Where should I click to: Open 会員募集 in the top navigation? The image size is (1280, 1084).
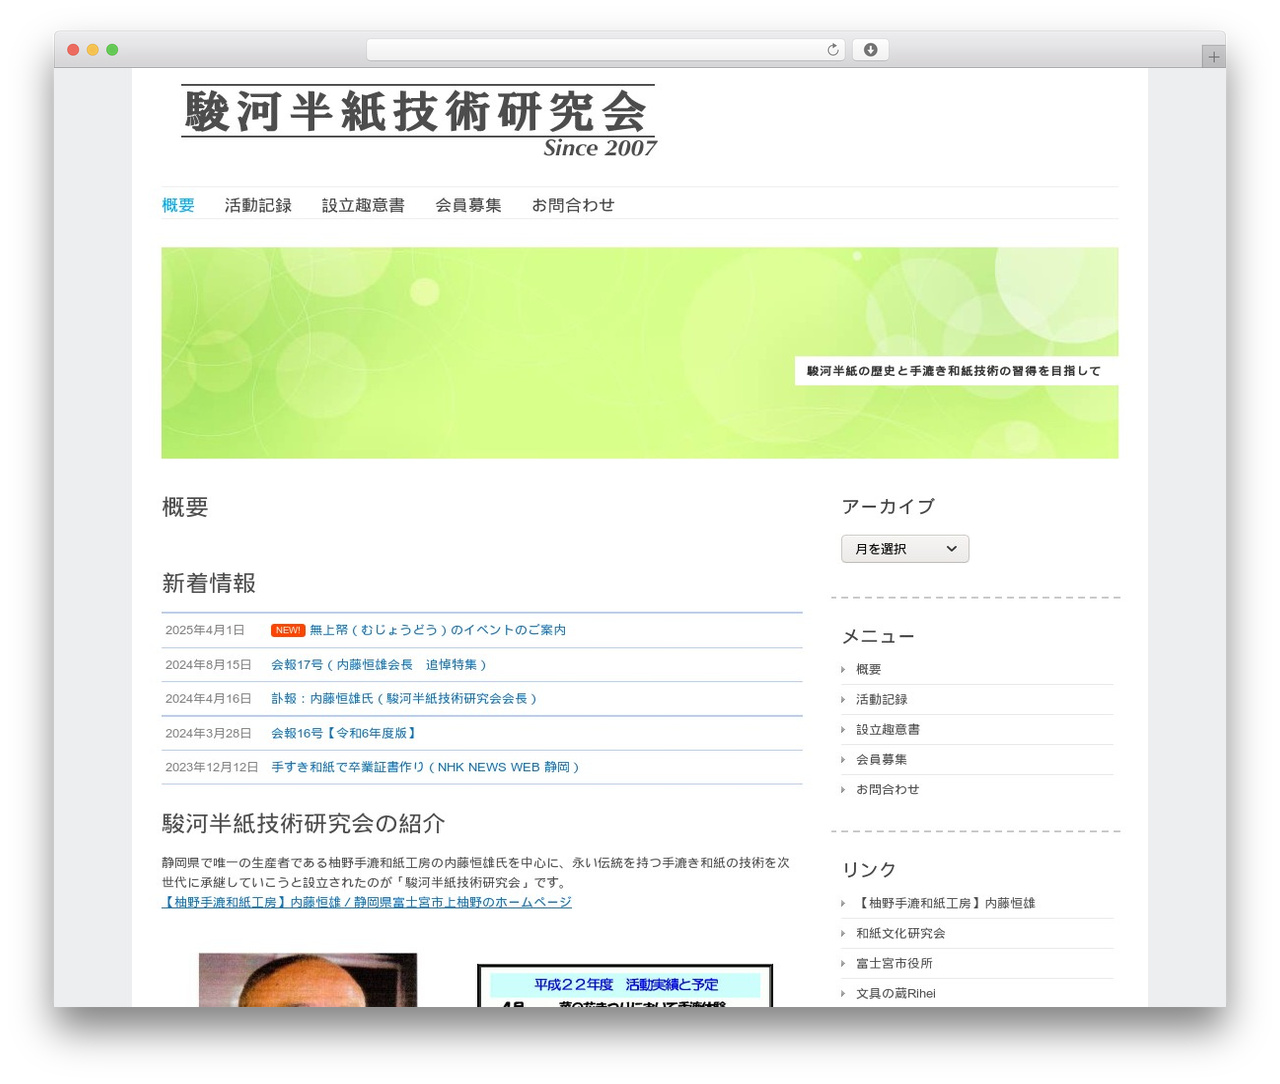[468, 205]
